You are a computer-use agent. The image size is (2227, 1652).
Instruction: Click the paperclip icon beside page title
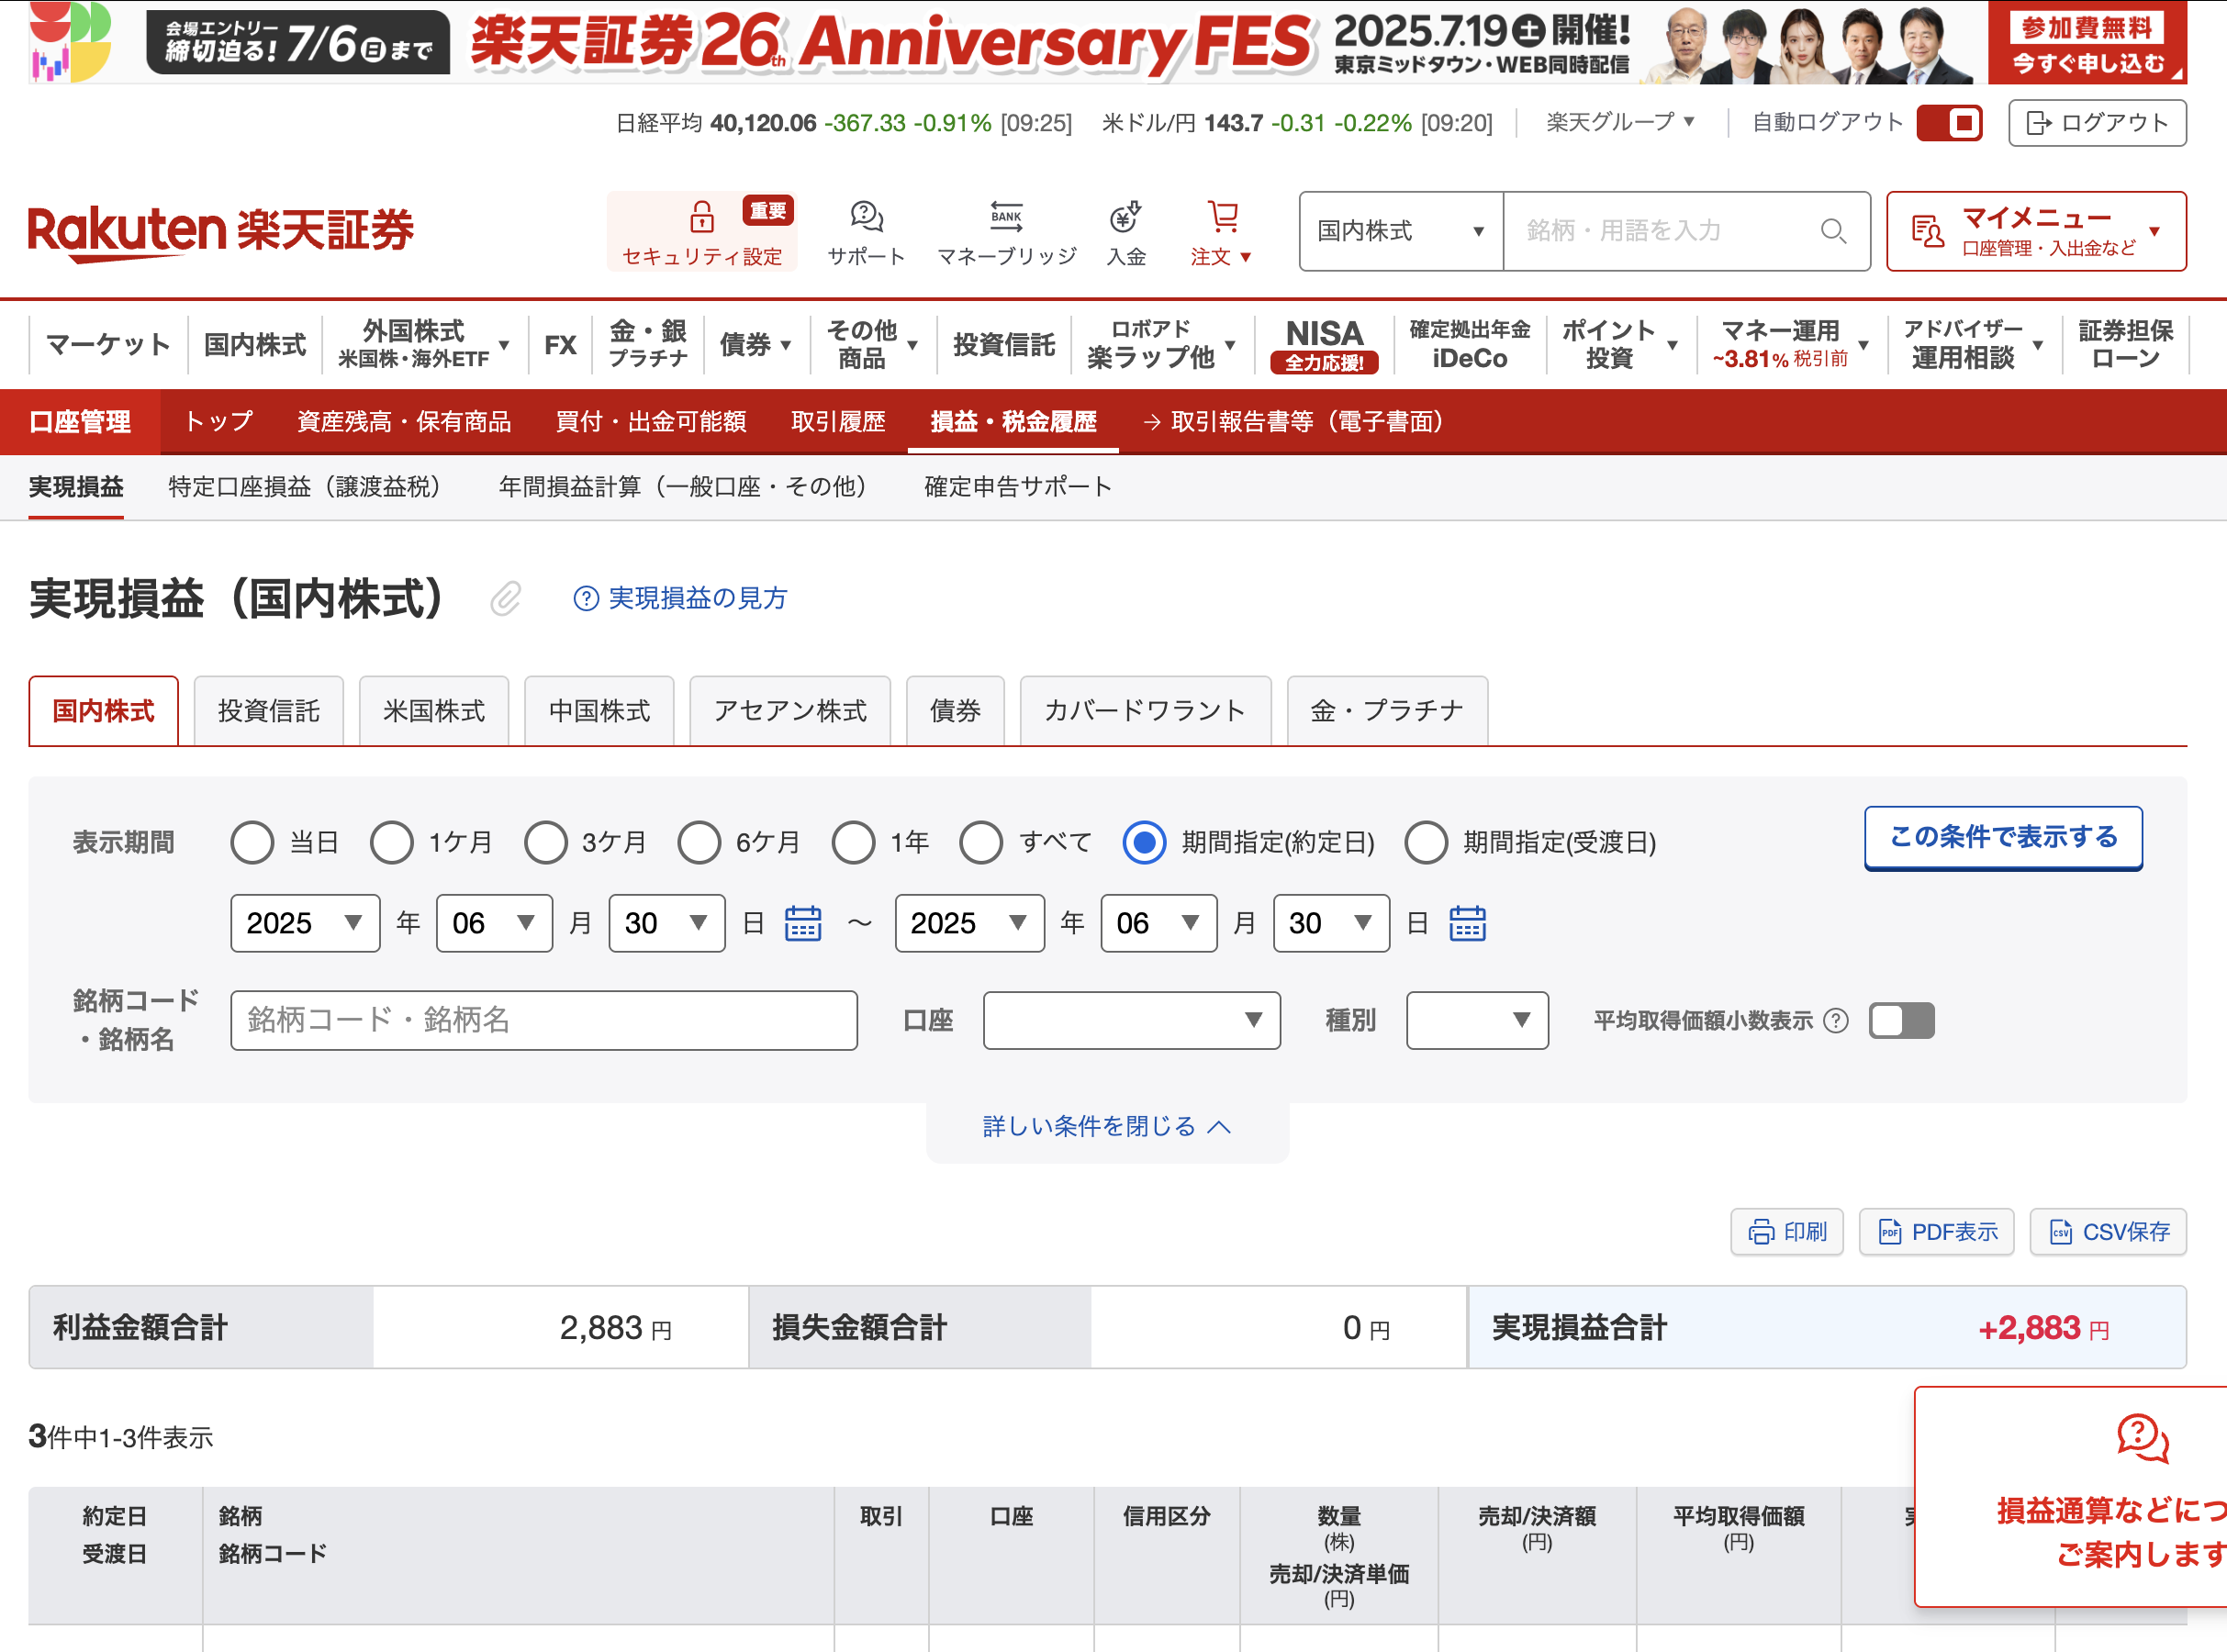point(505,598)
